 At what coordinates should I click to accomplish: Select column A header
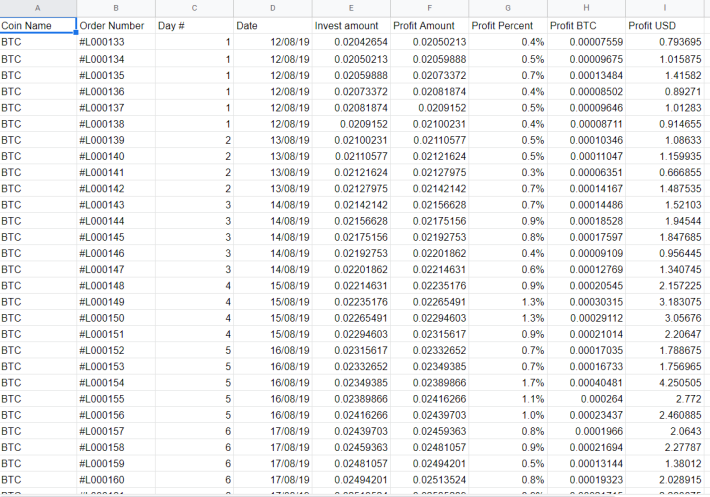click(38, 8)
